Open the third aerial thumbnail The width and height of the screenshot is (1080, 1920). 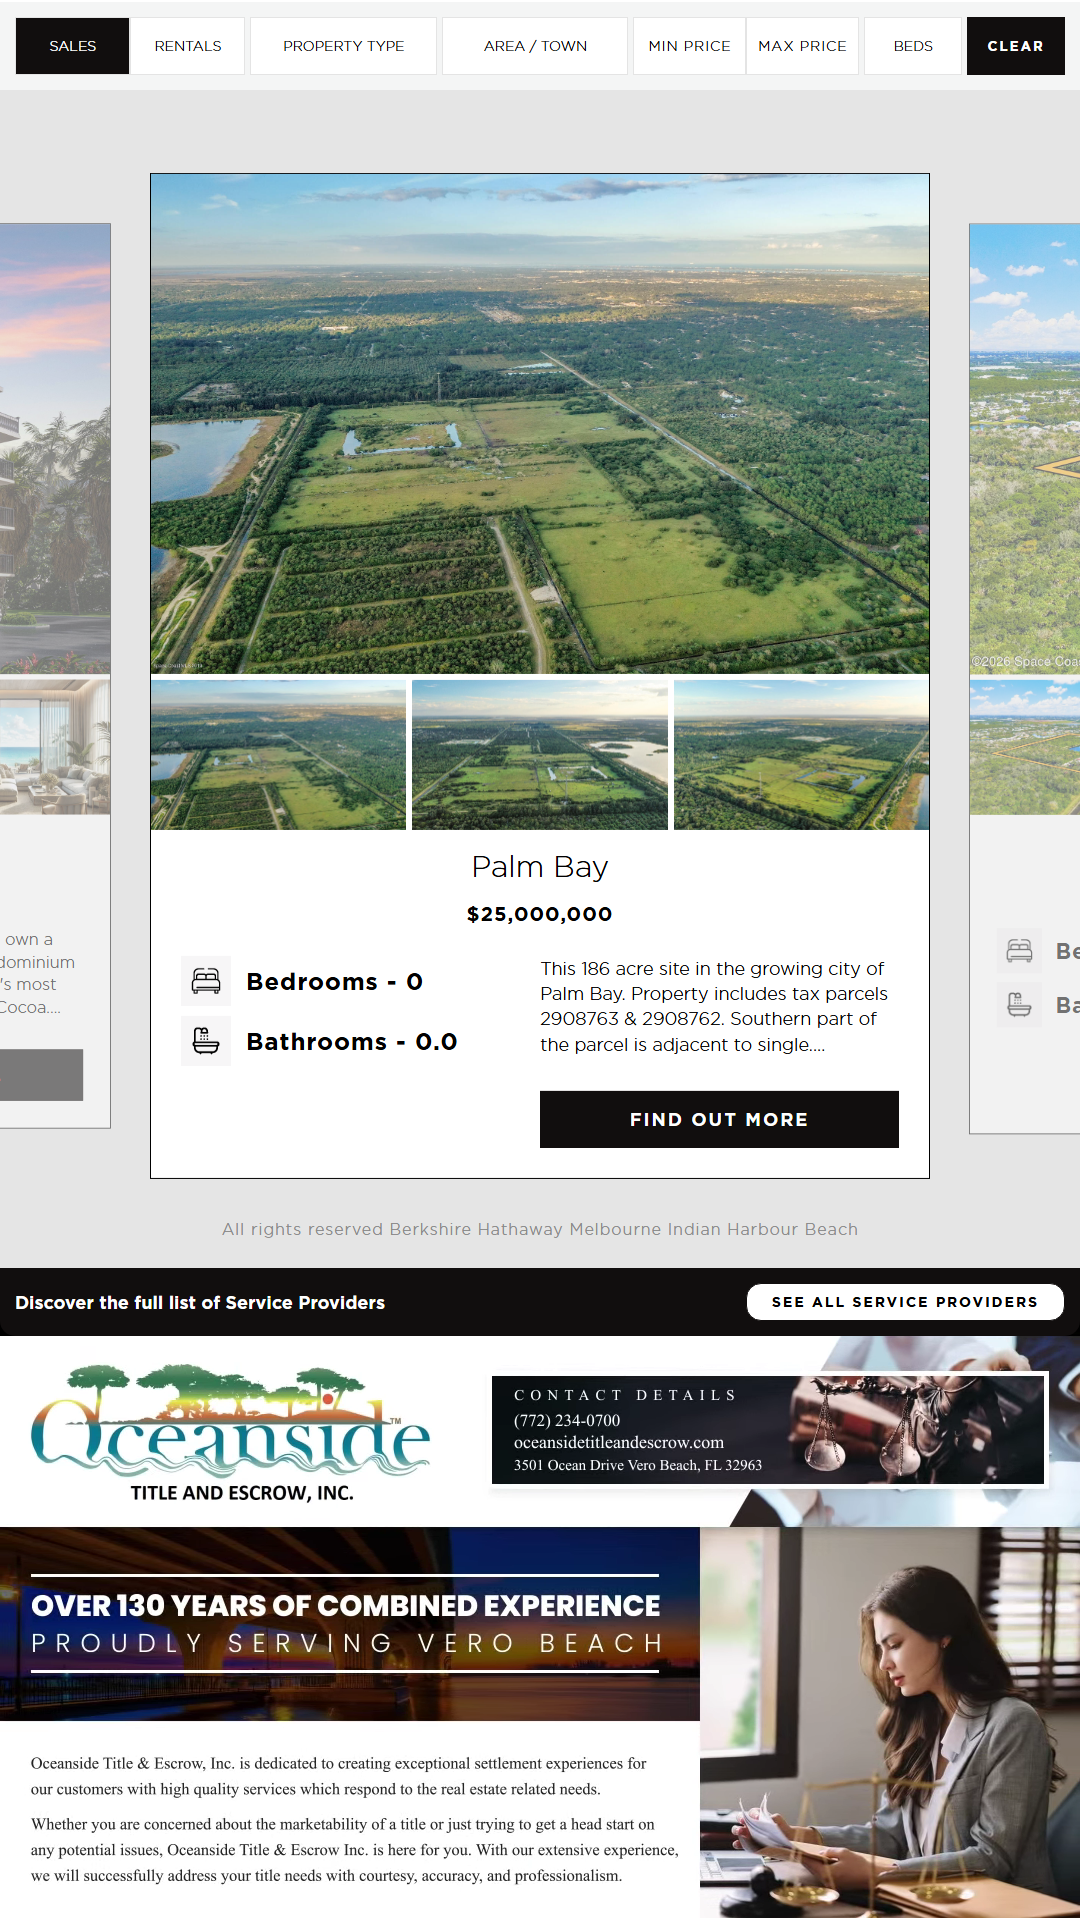pyautogui.click(x=801, y=755)
